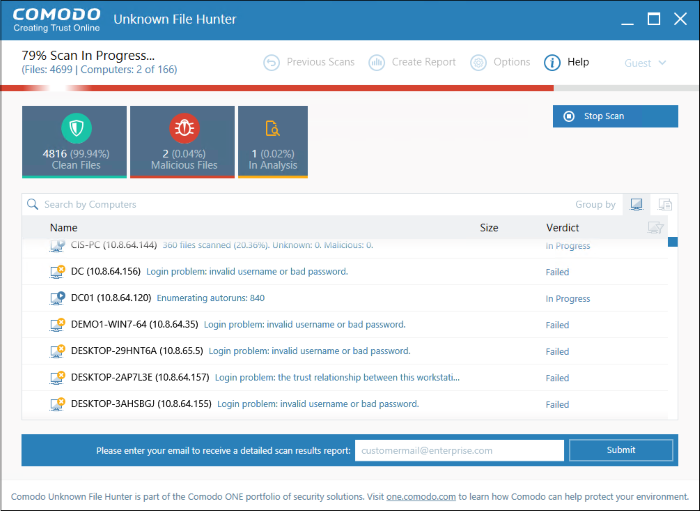Click the in-progress computer icon for DC01
700x511 pixels.
tap(57, 298)
